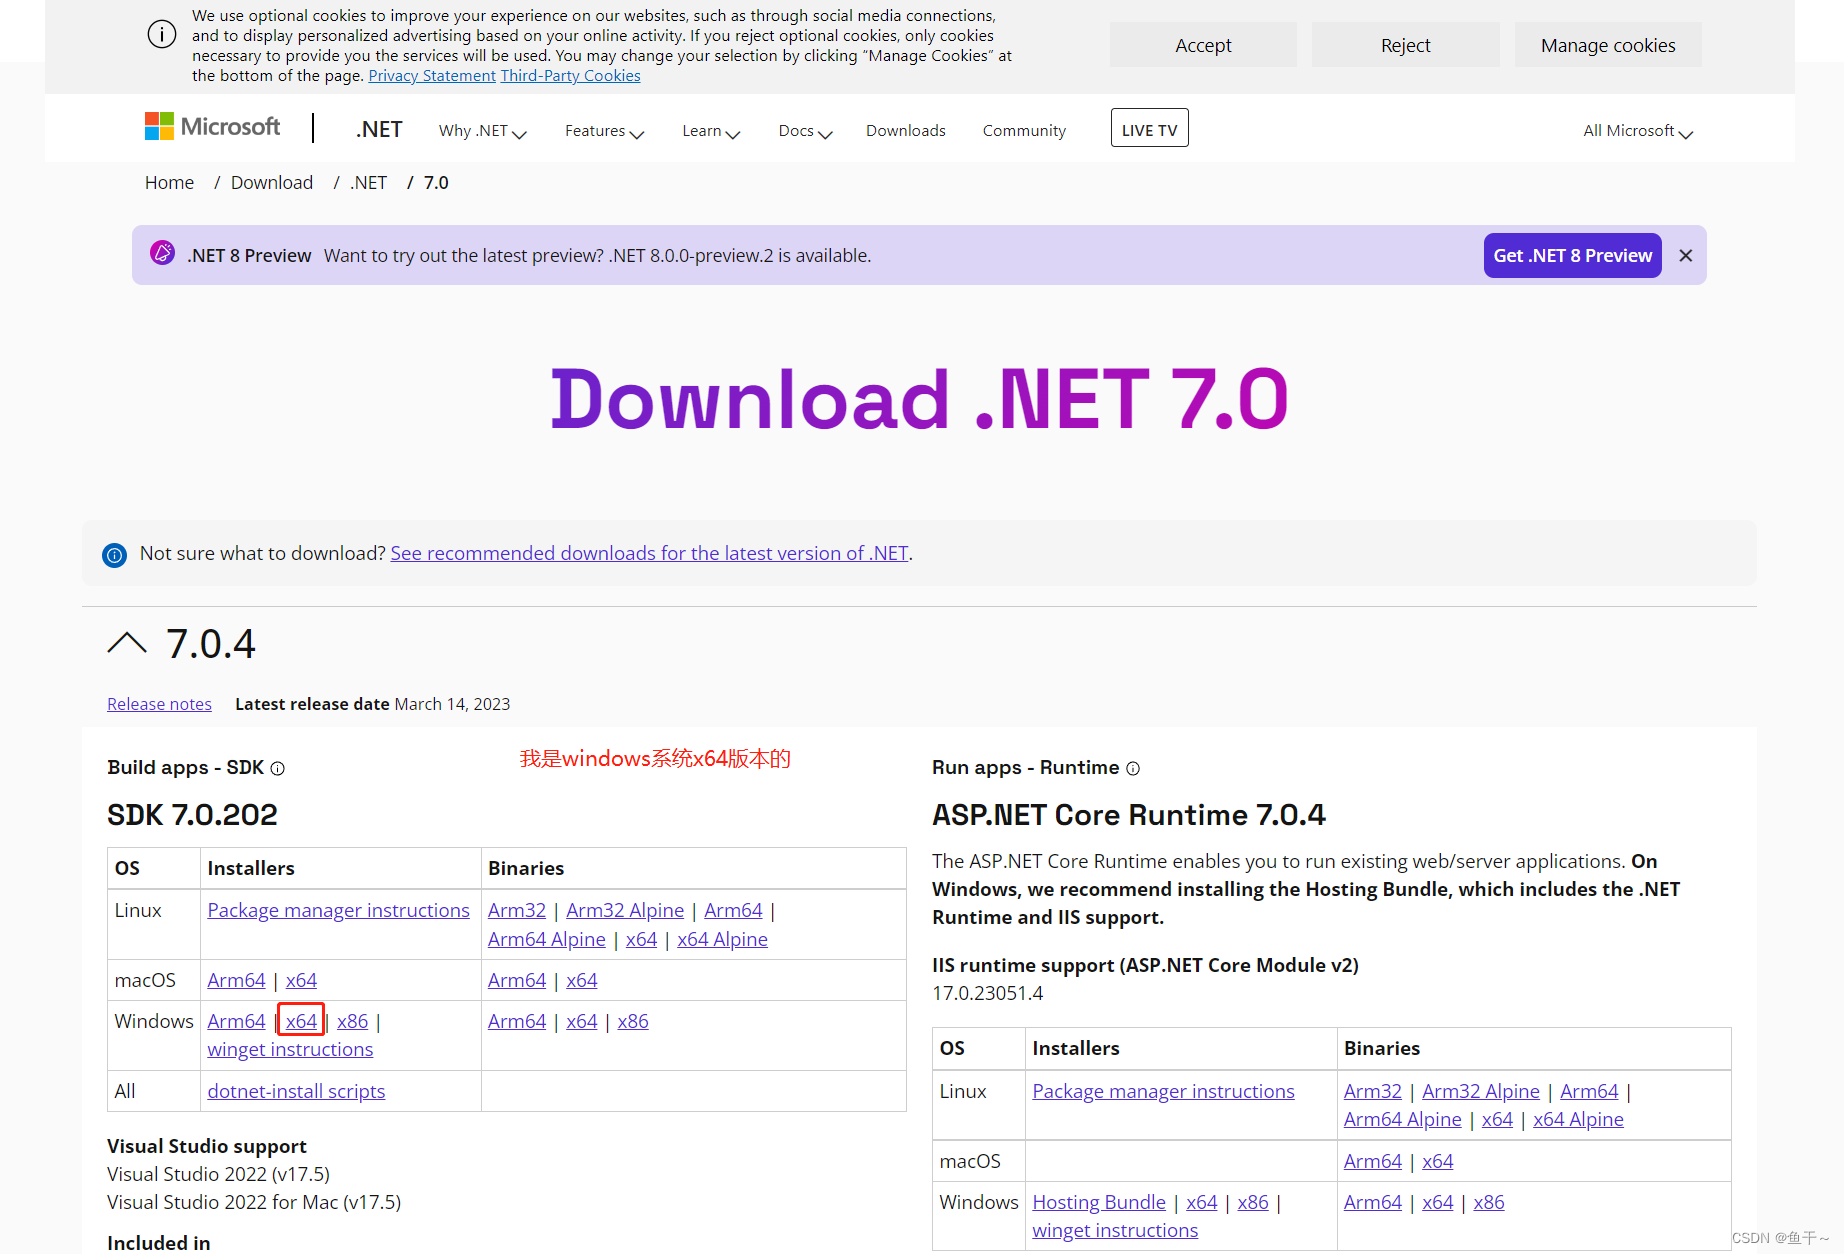The image size is (1844, 1254).
Task: Download the Windows Hosting Bundle
Action: click(1099, 1202)
